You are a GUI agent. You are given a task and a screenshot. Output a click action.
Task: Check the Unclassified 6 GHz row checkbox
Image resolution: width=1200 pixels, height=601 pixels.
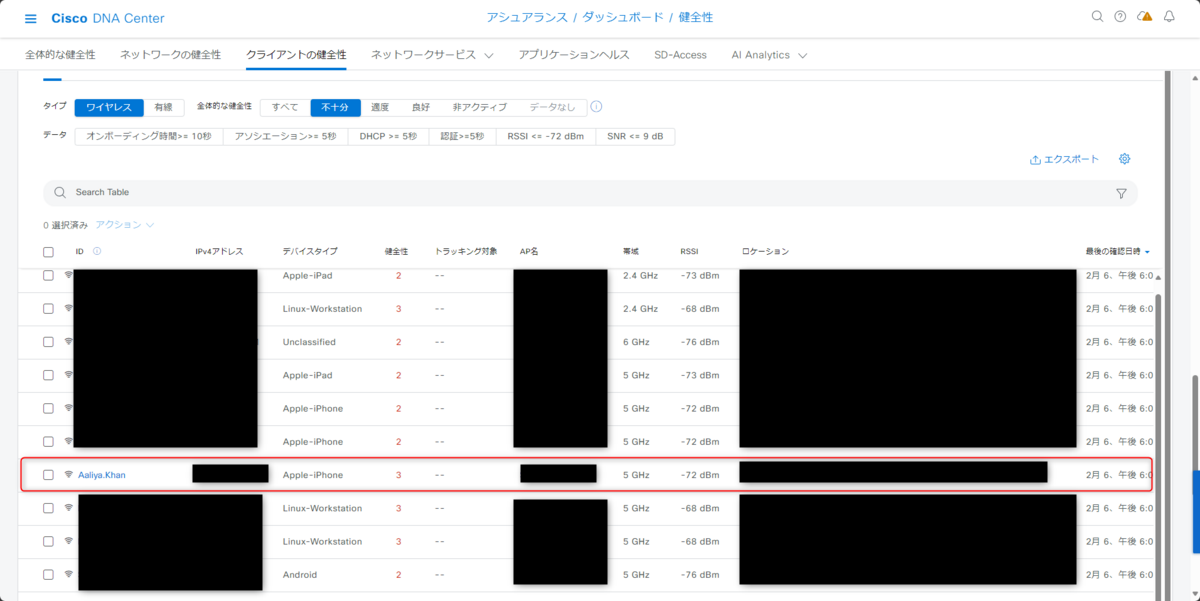pyautogui.click(x=48, y=342)
